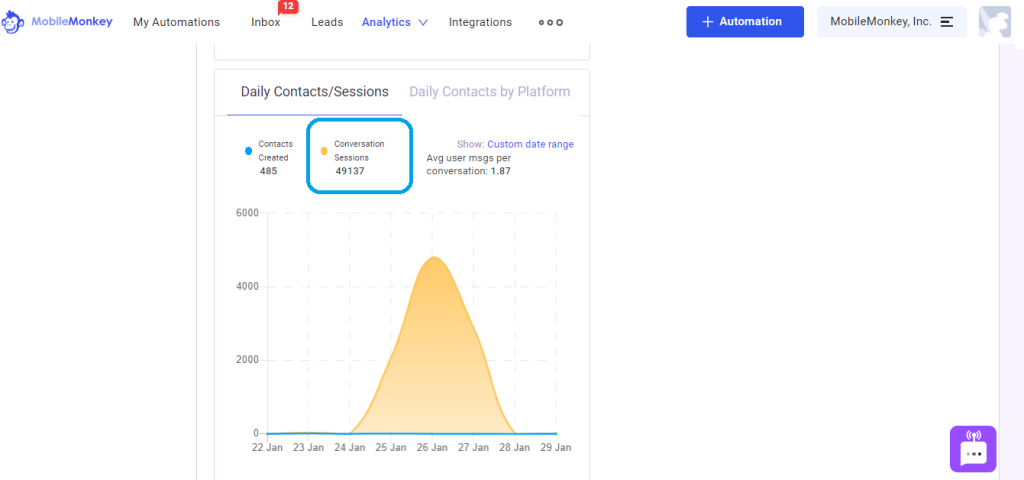Viewport: 1024px width, 480px height.
Task: Open the purple chatbot widget icon
Action: coord(973,449)
